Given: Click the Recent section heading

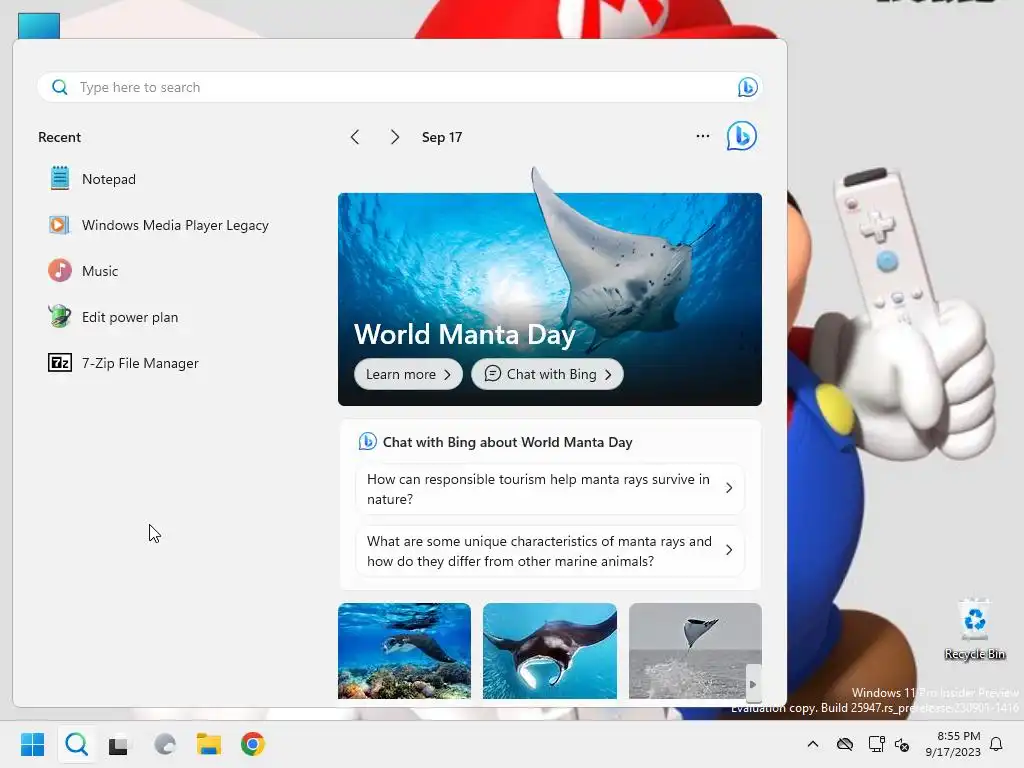Looking at the screenshot, I should pyautogui.click(x=59, y=137).
